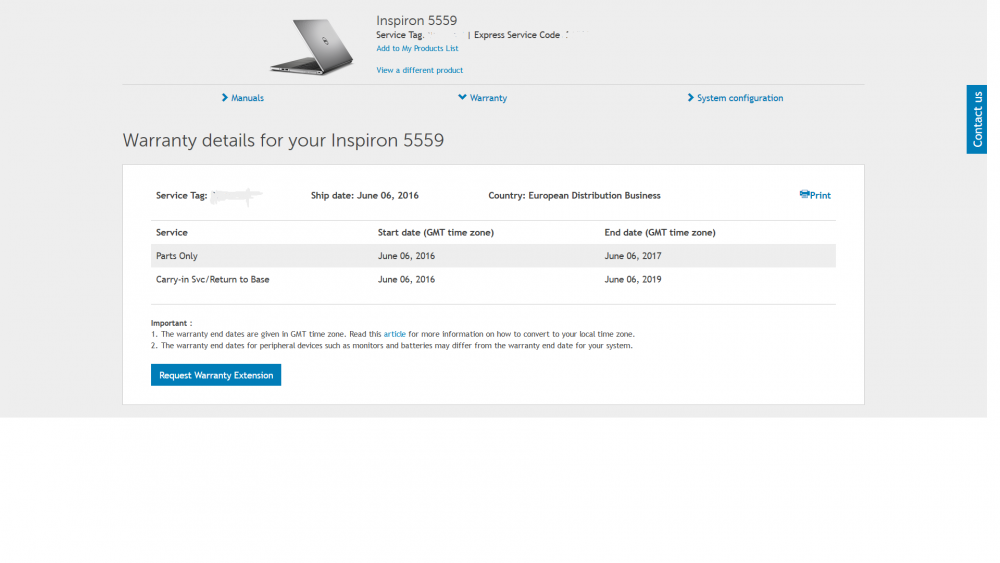The image size is (1000, 563).
Task: Click View a different product link
Action: pyautogui.click(x=419, y=70)
